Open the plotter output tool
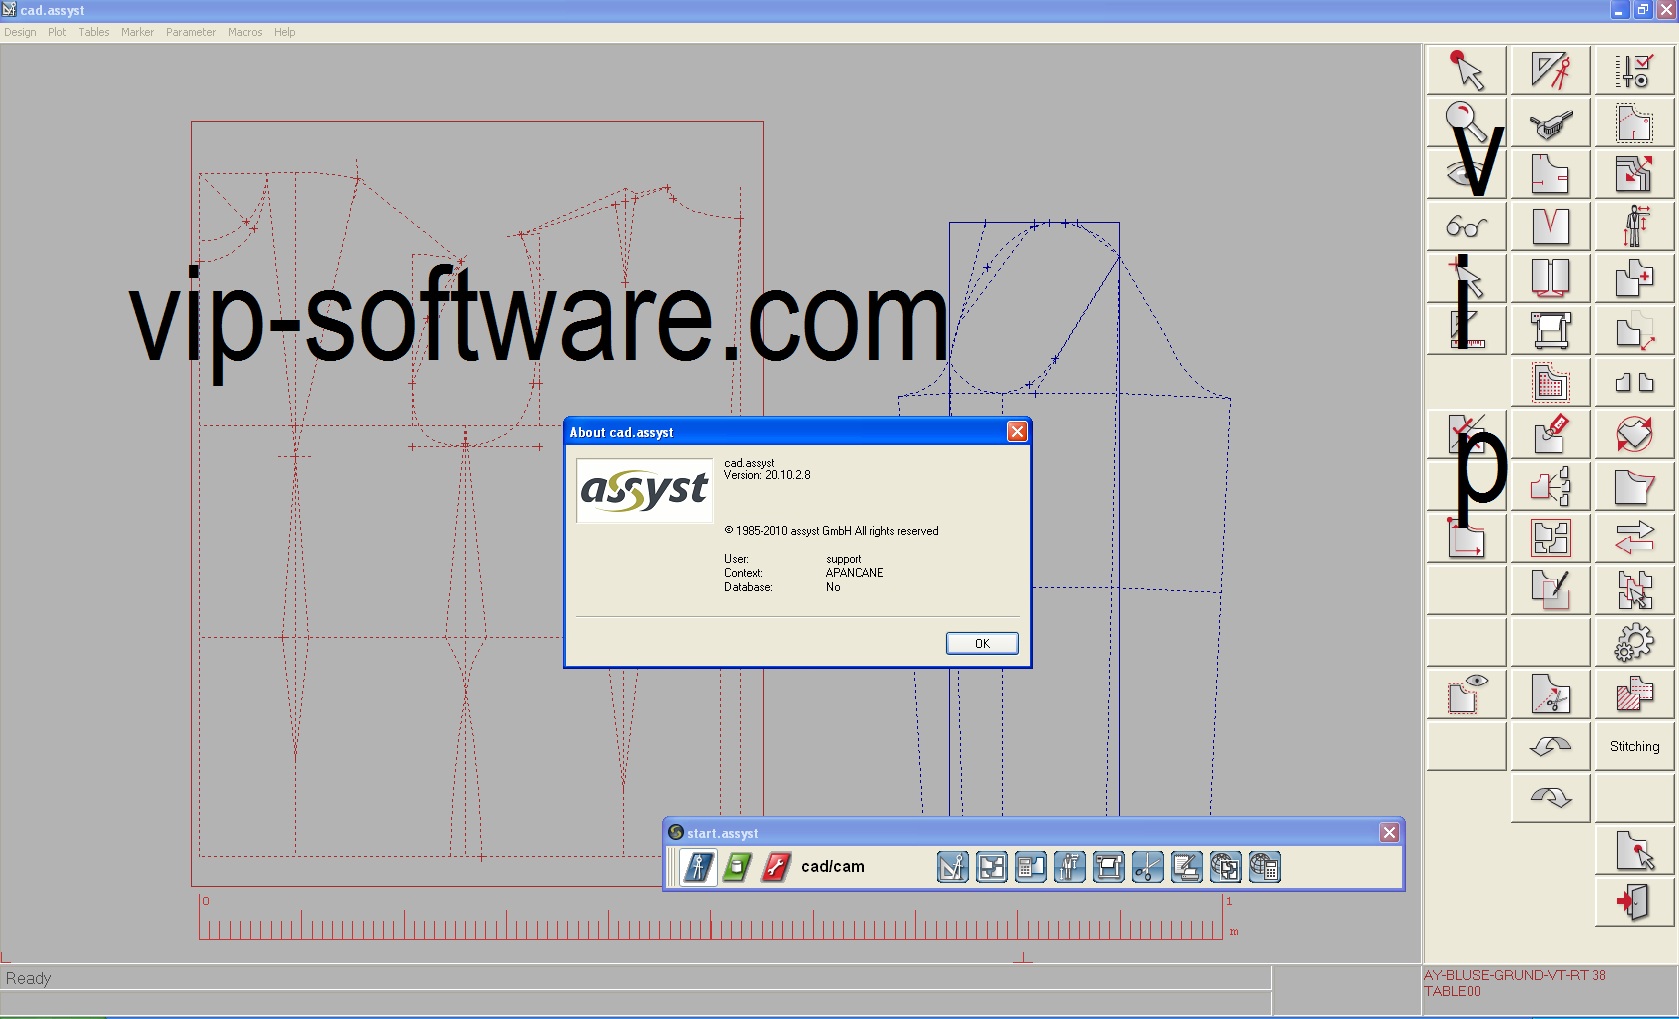This screenshot has height=1019, width=1679. pos(1551,330)
